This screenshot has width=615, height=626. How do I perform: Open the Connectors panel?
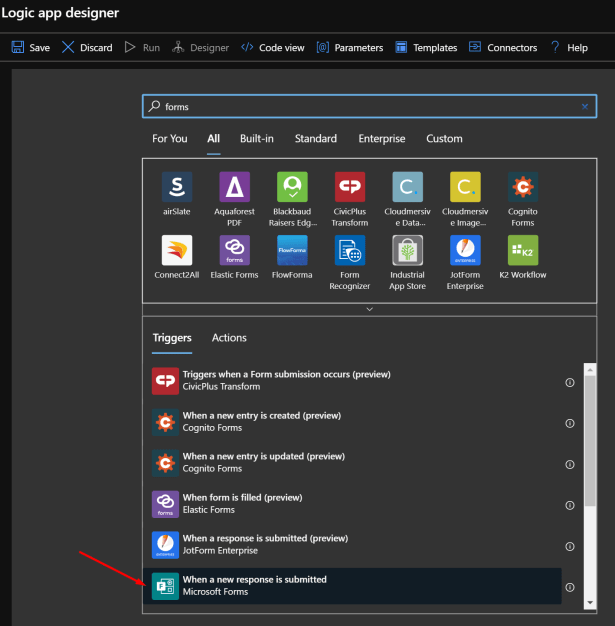(x=503, y=48)
